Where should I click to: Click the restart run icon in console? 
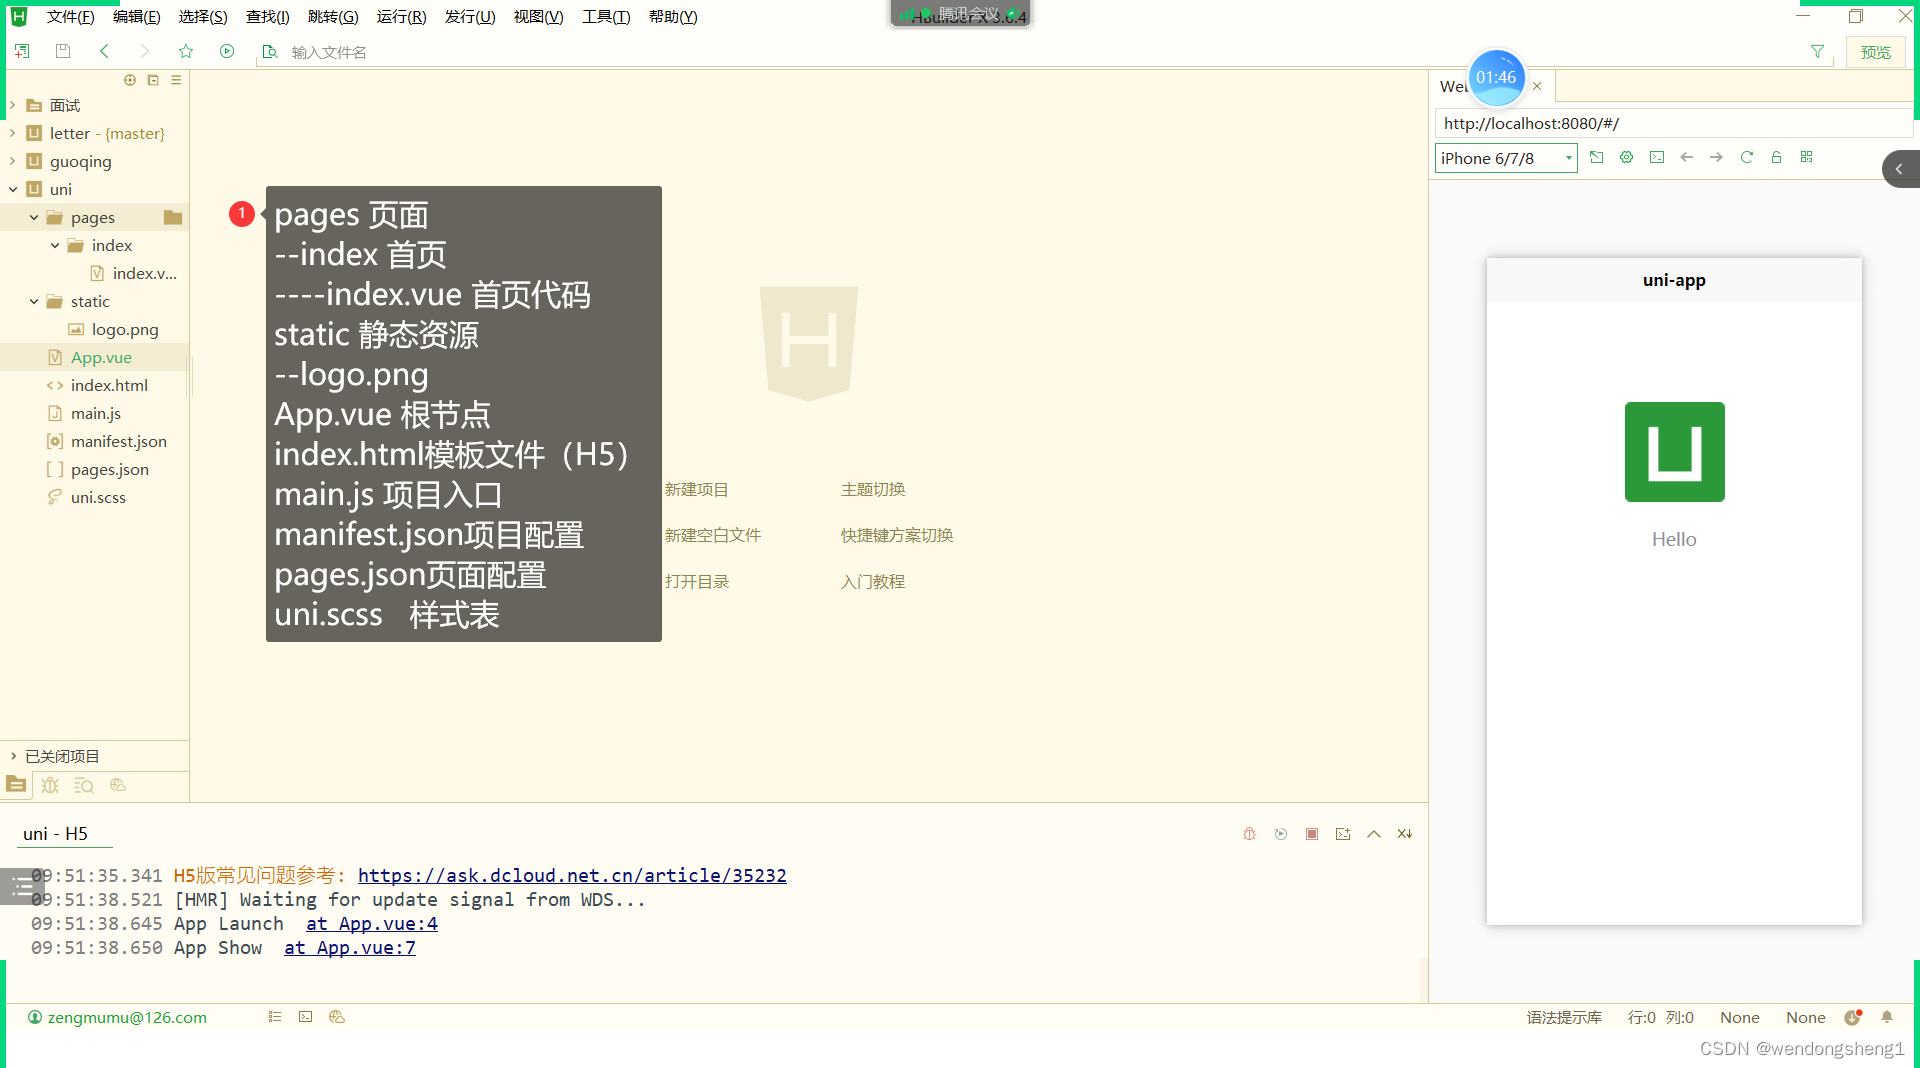tap(1280, 833)
